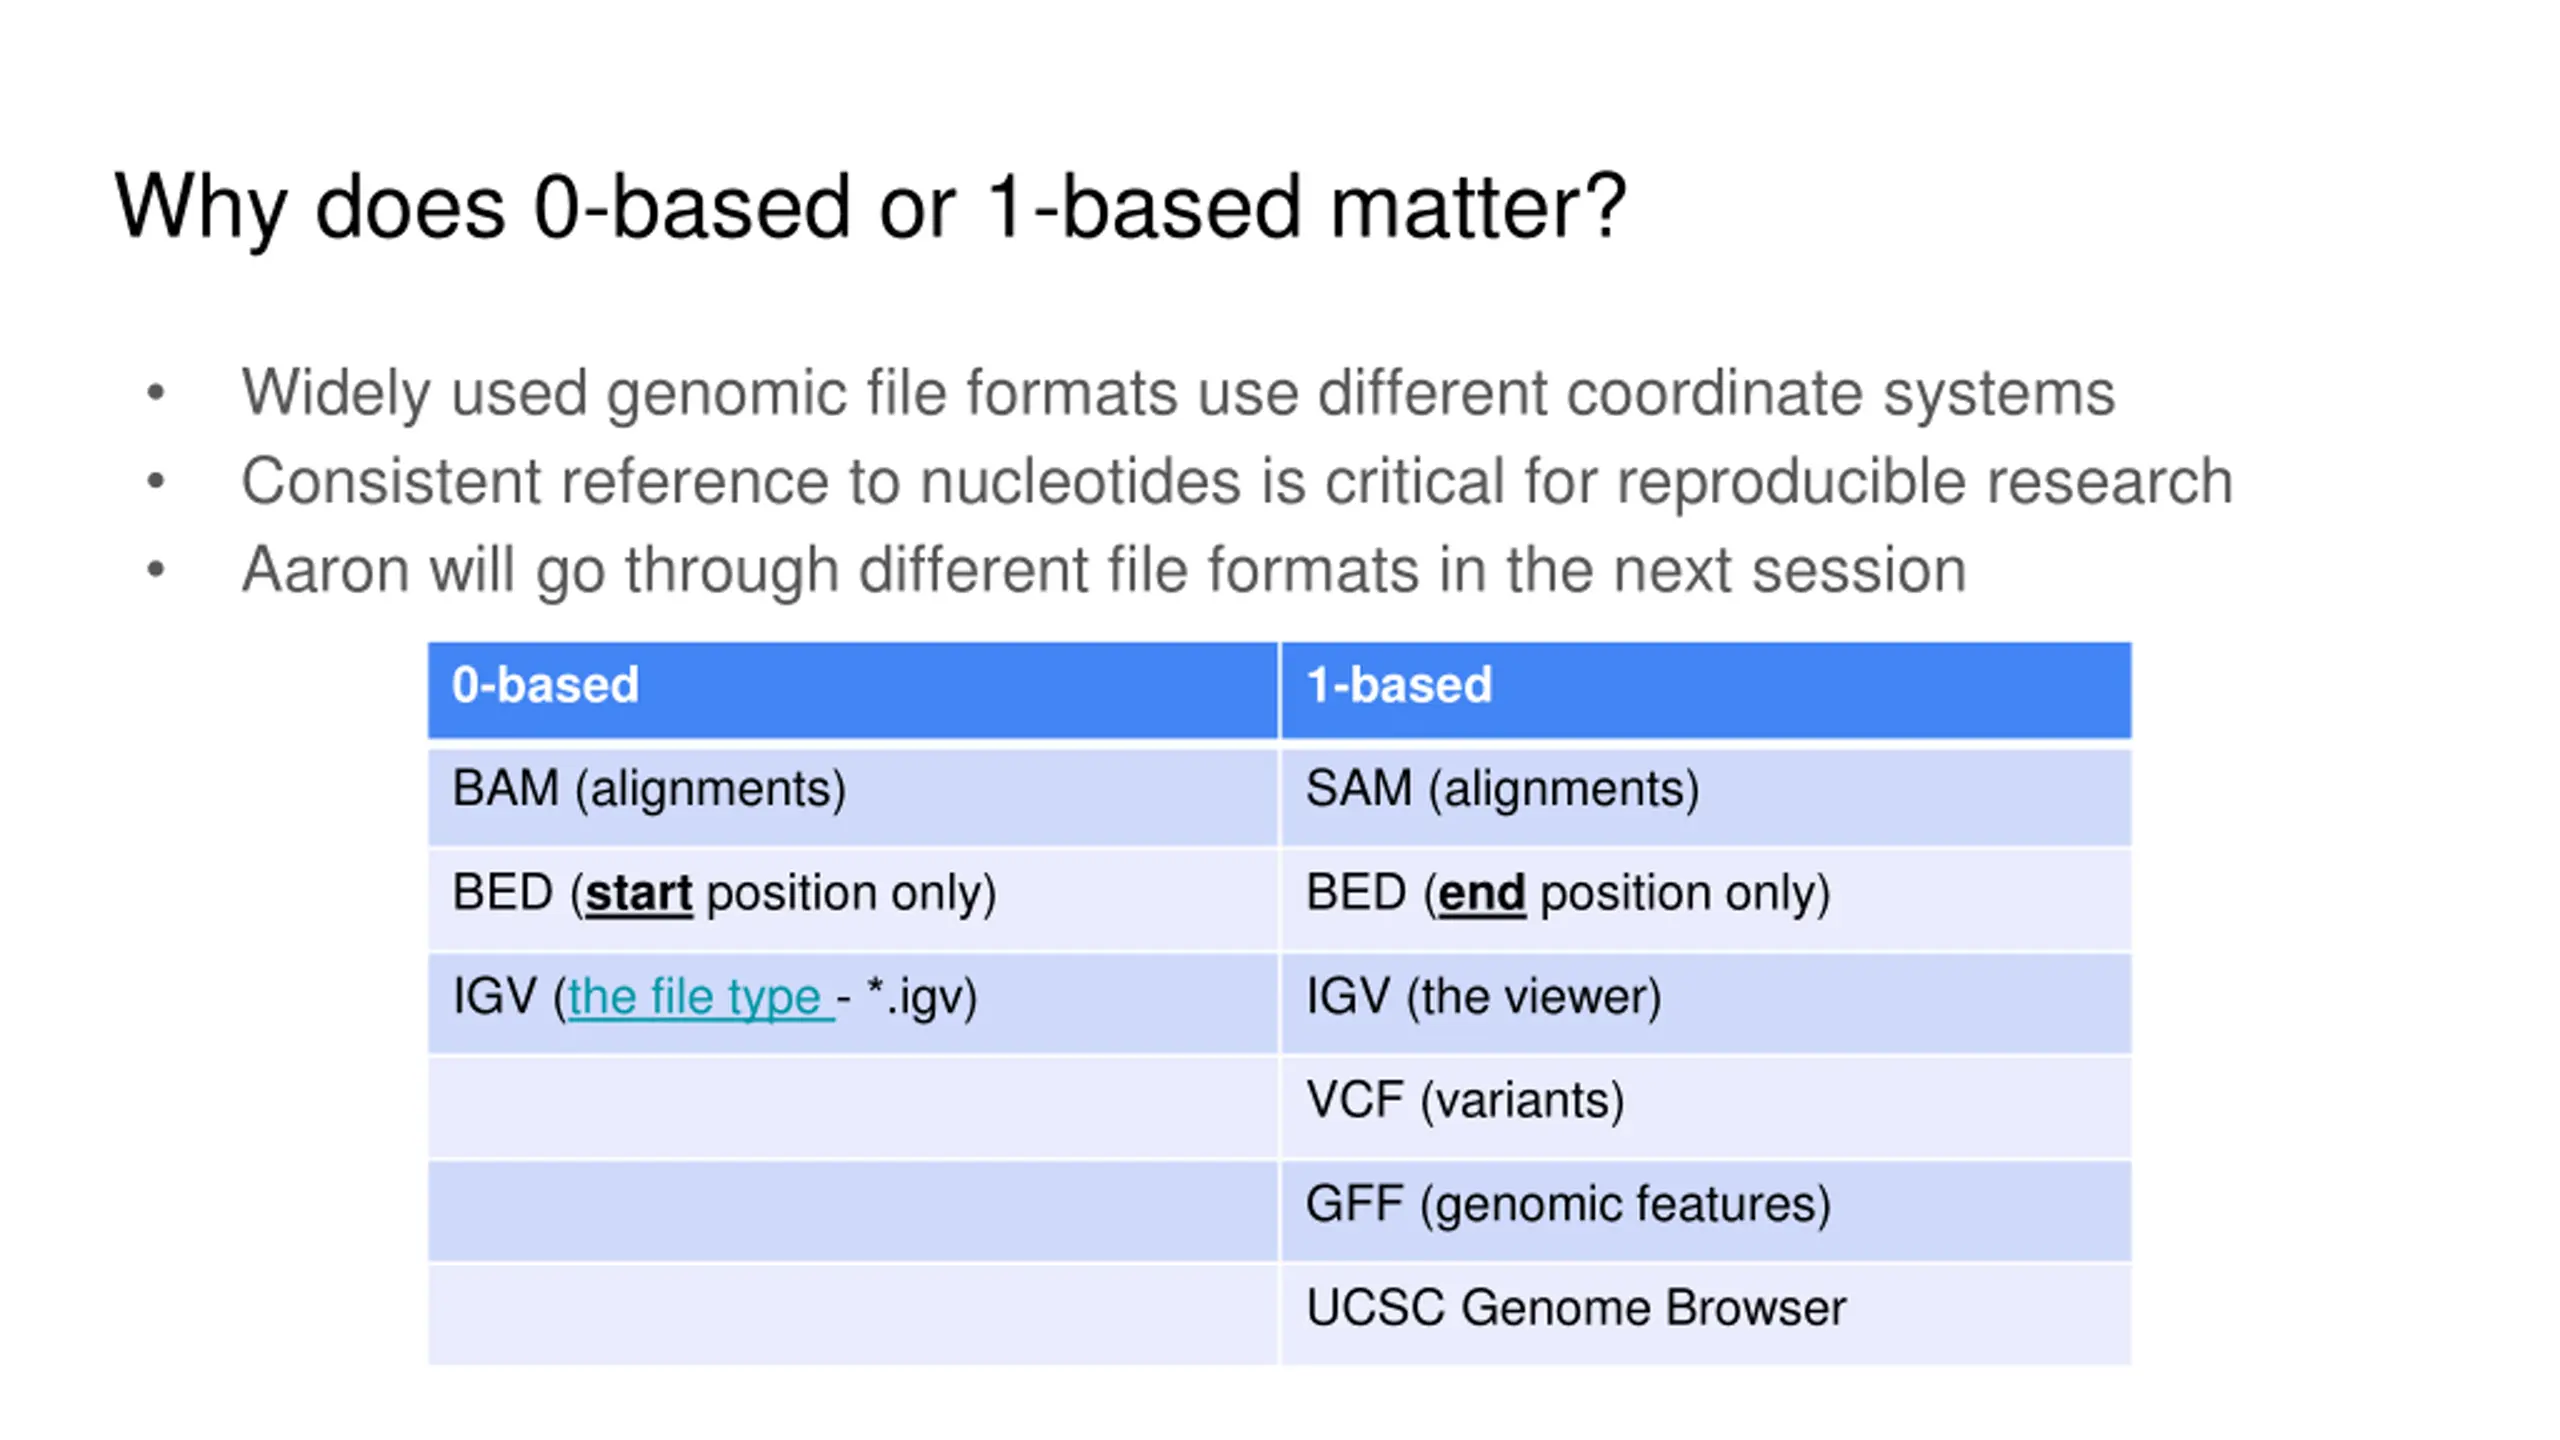Click the BAM (alignments) cell
Screen dimensions: 2560x1440
(852, 797)
